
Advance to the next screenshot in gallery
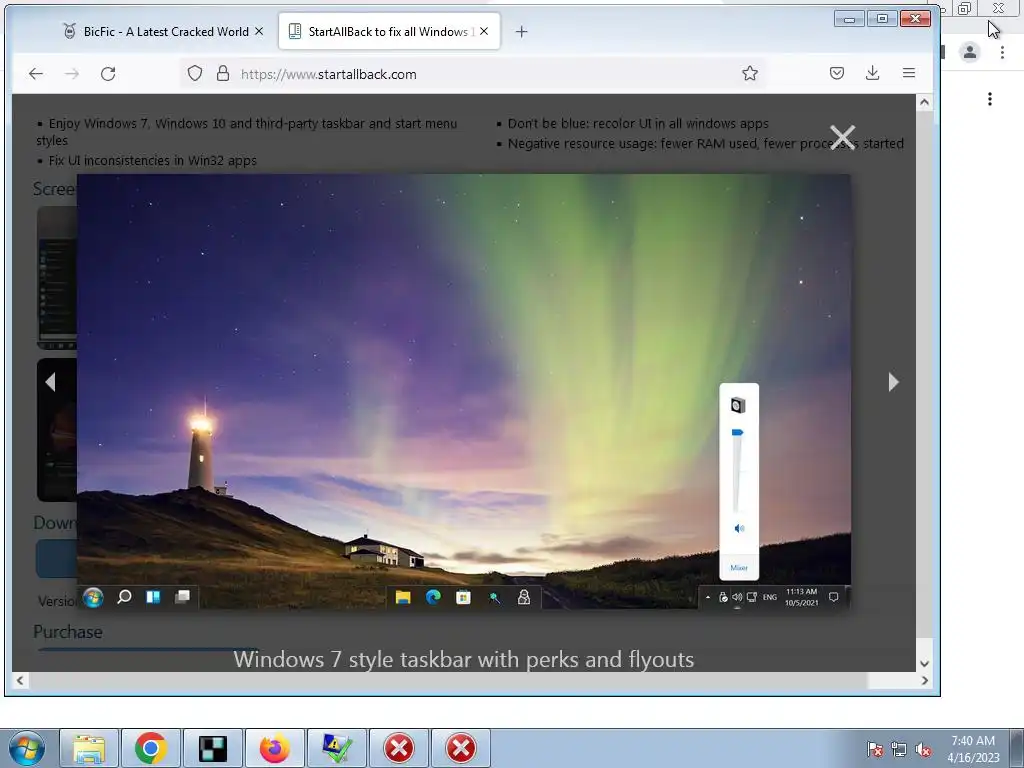893,382
